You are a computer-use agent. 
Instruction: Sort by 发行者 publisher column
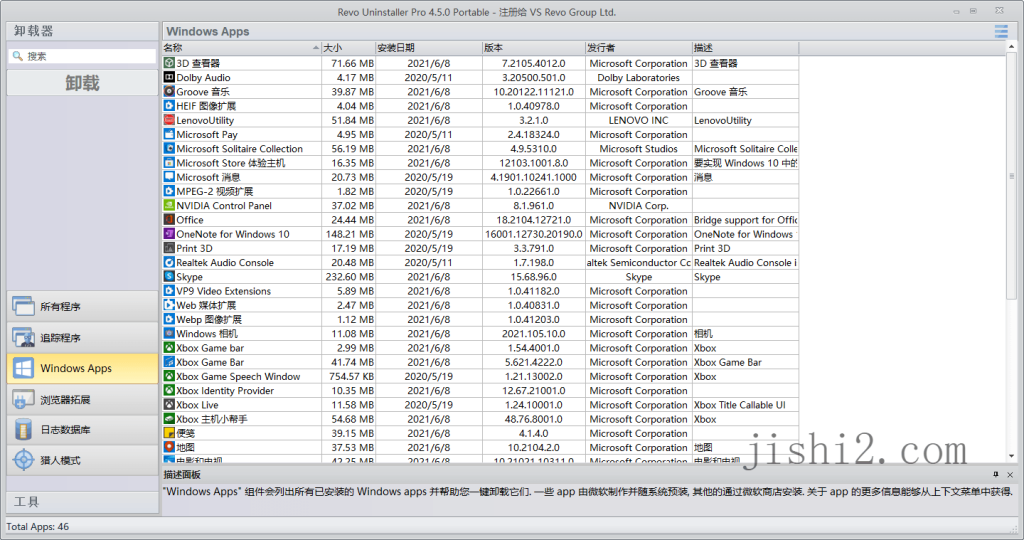[x=638, y=48]
